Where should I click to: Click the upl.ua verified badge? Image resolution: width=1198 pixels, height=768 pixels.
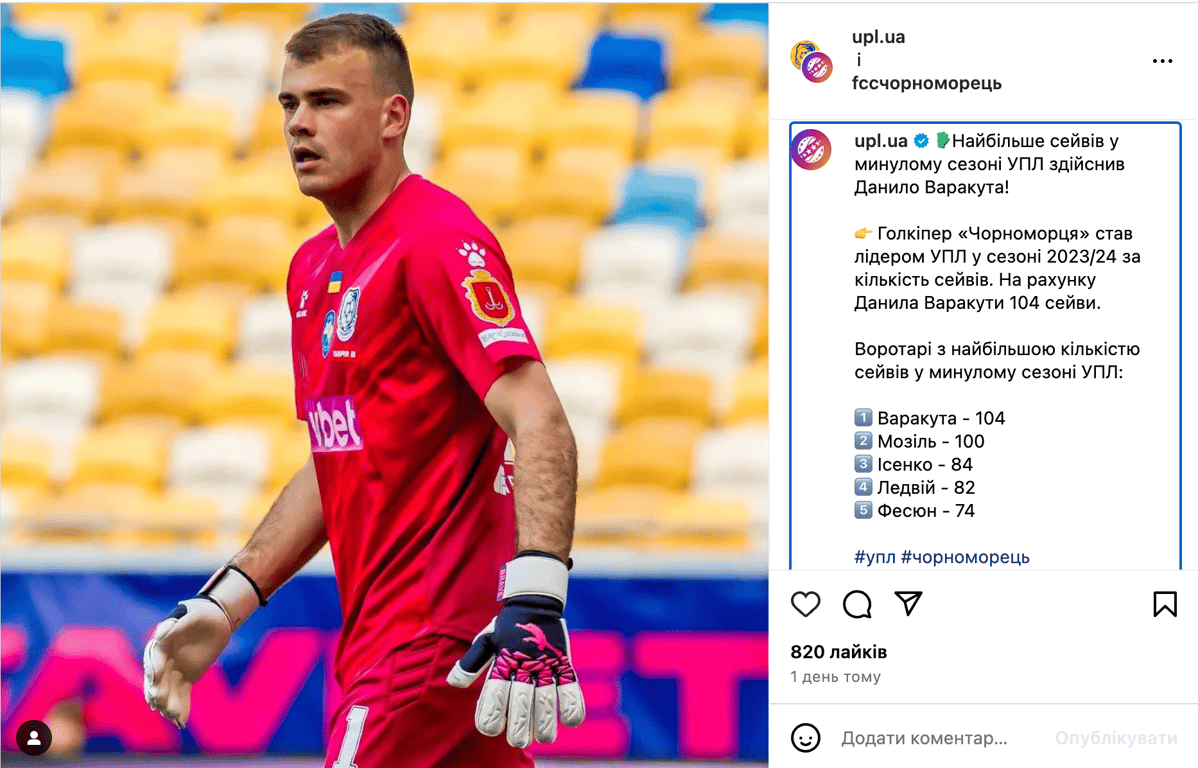(921, 141)
